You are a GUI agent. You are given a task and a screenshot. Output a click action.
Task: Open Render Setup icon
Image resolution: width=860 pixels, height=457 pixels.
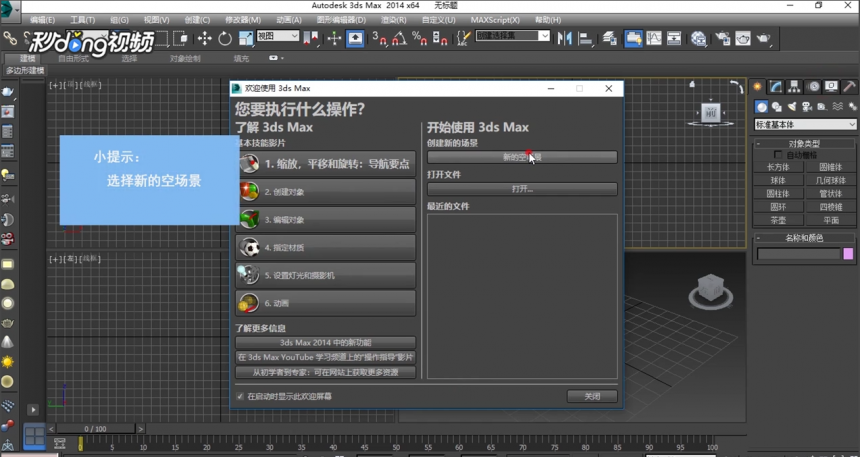723,38
